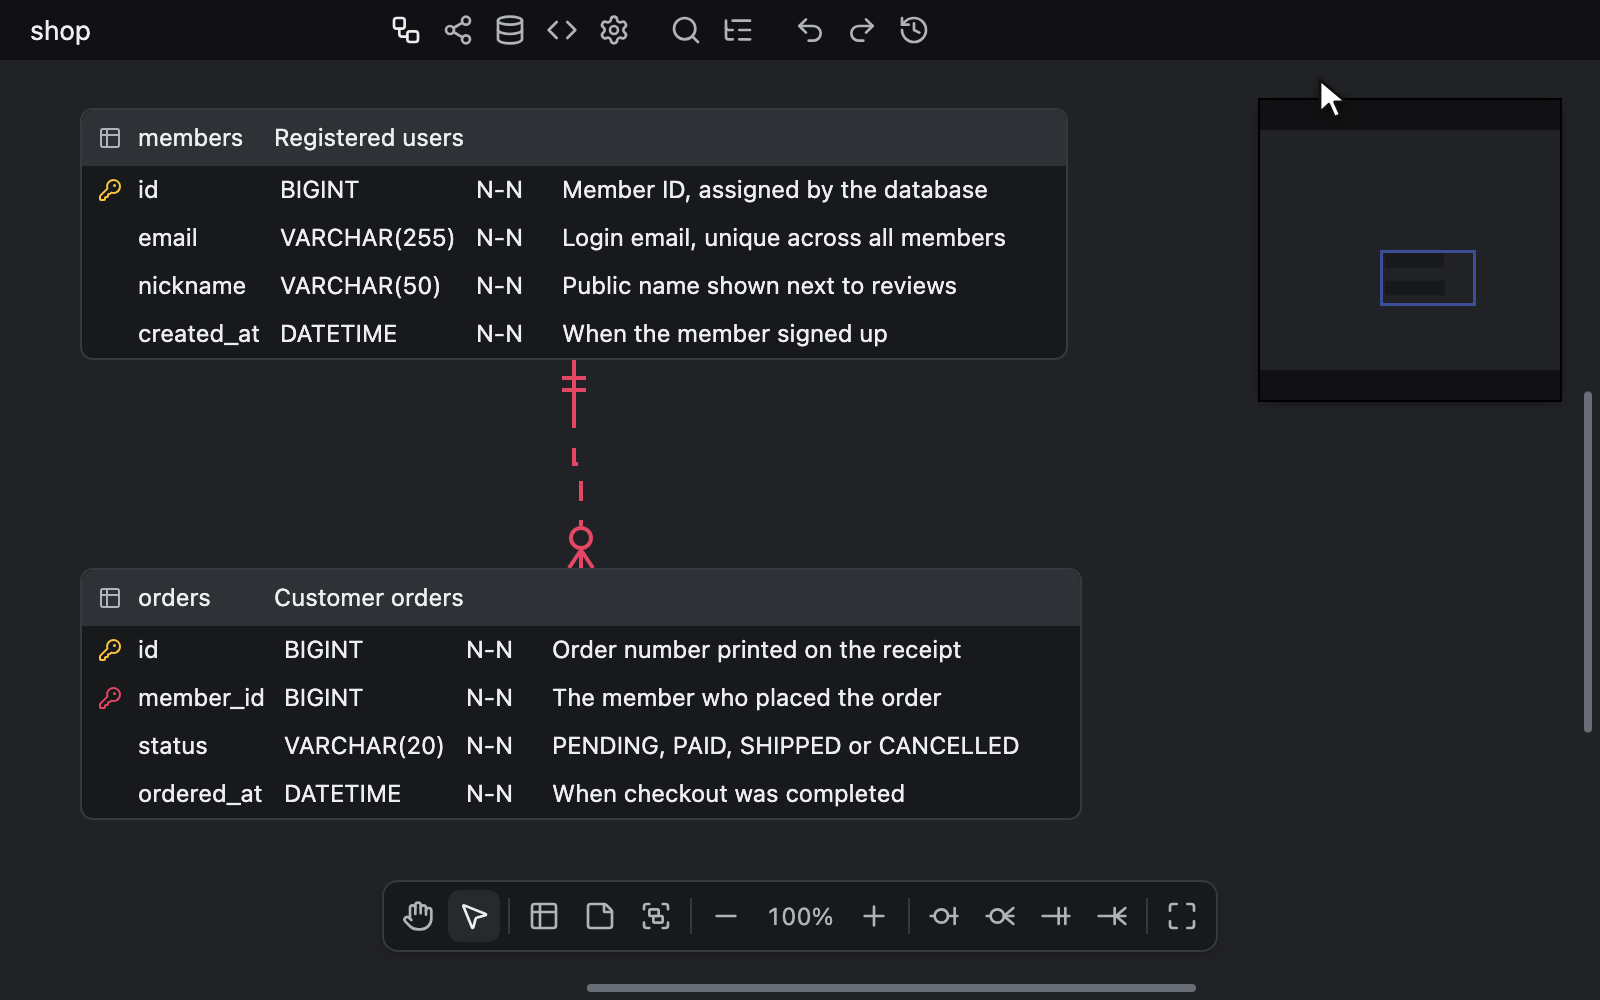Image resolution: width=1600 pixels, height=1000 pixels.
Task: Click the minimap viewport thumbnail
Action: click(1427, 277)
